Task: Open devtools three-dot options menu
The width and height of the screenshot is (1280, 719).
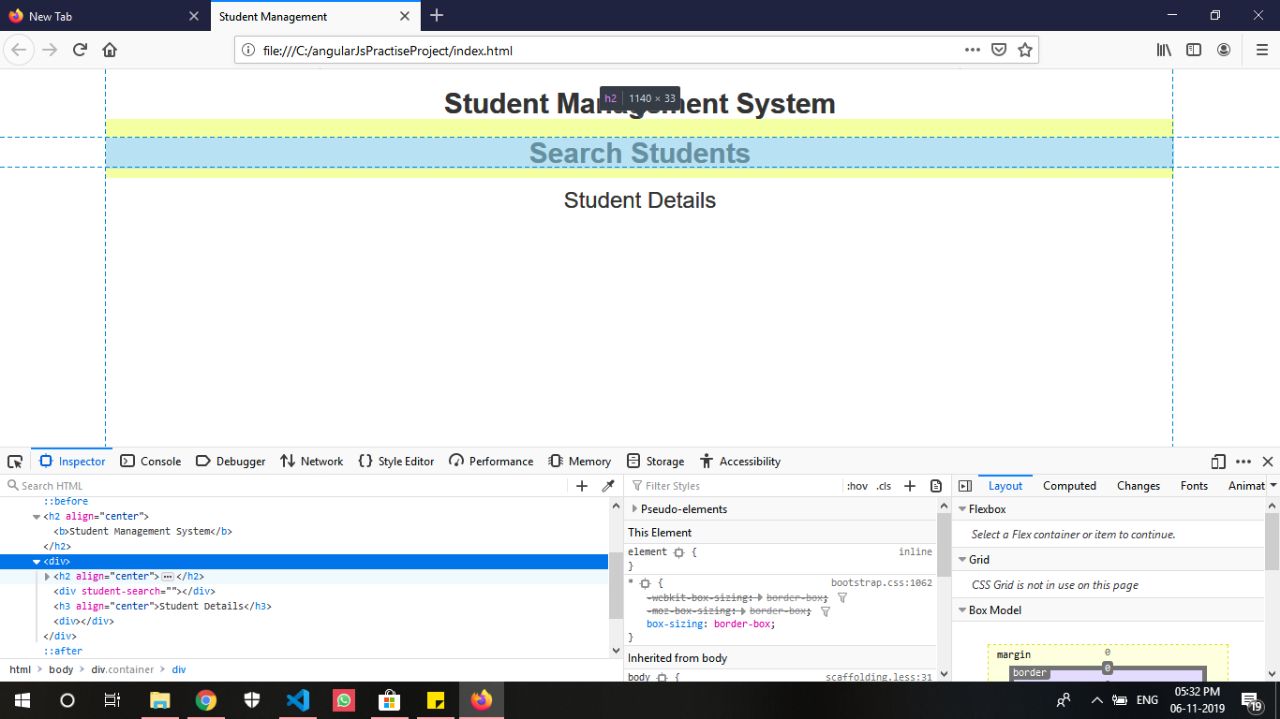Action: [x=1243, y=461]
